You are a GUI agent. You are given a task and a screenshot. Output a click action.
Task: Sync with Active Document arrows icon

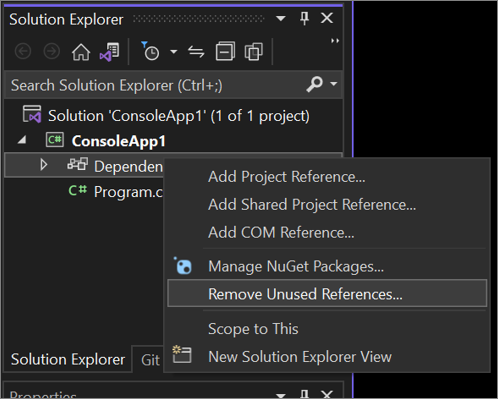196,52
